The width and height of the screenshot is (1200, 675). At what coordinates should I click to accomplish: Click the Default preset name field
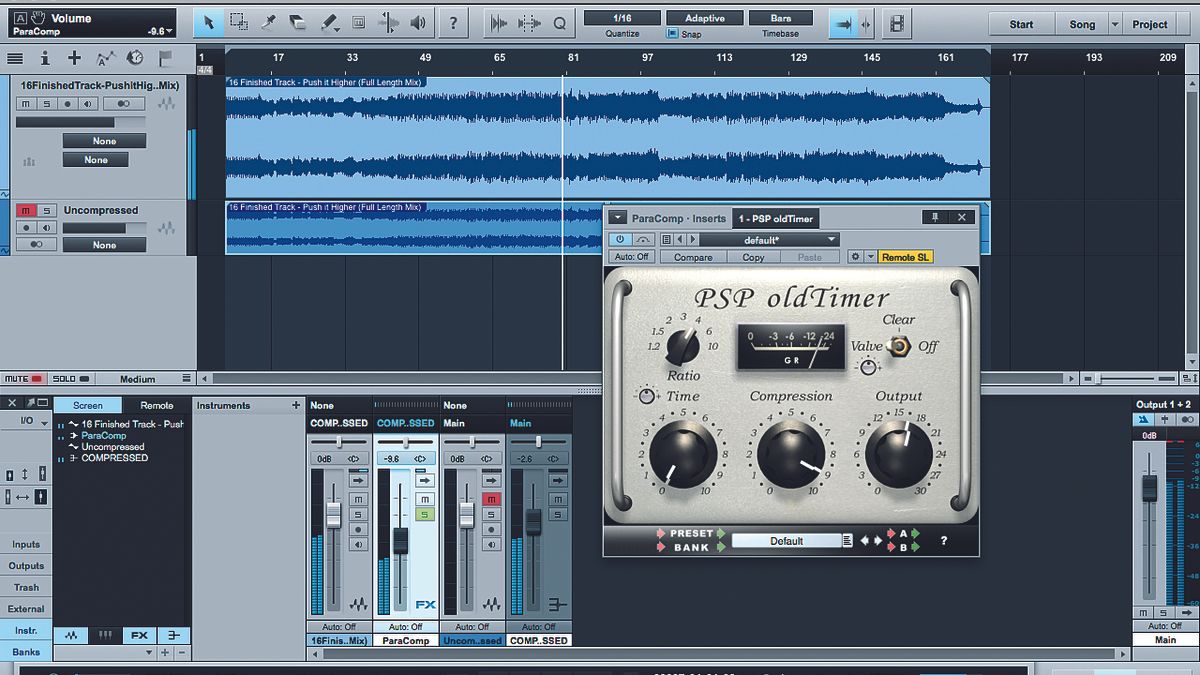click(789, 540)
